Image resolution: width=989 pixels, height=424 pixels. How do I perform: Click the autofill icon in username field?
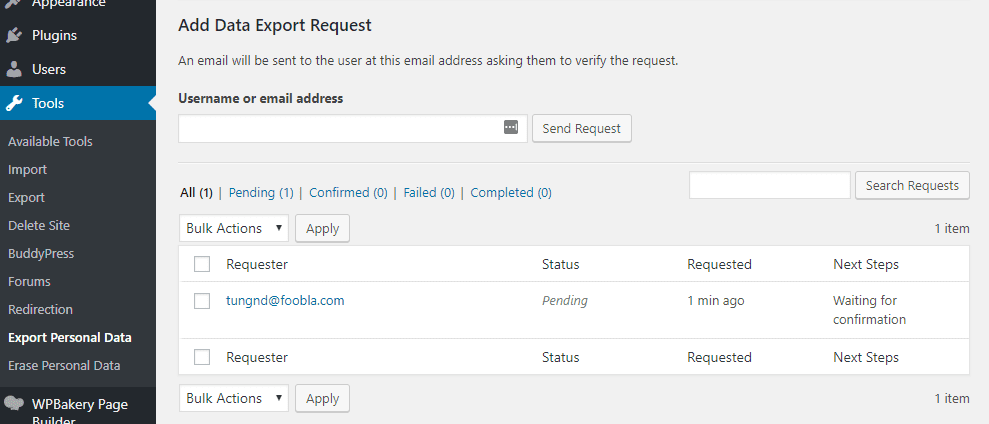coord(511,128)
